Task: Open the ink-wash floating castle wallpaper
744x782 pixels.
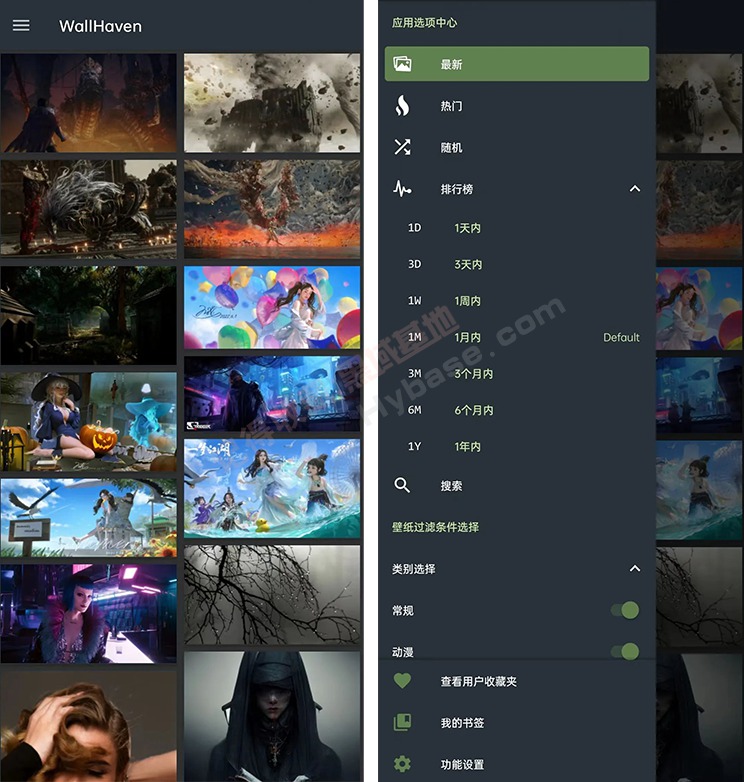Action: click(x=272, y=103)
